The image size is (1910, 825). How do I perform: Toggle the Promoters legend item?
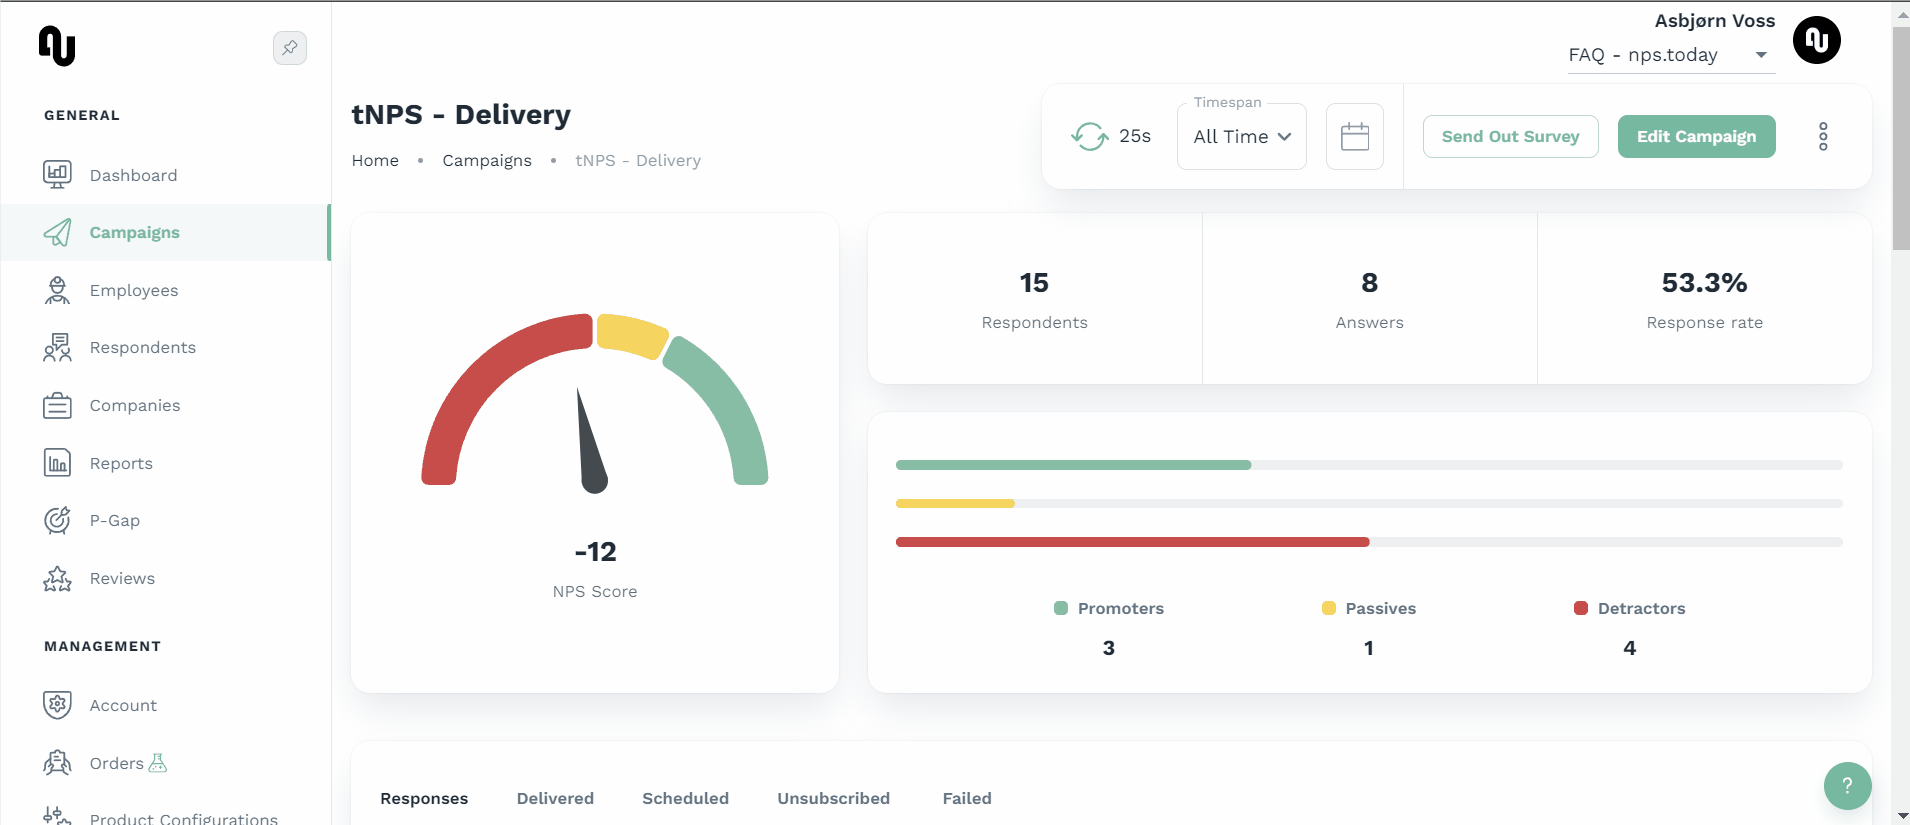(x=1109, y=608)
